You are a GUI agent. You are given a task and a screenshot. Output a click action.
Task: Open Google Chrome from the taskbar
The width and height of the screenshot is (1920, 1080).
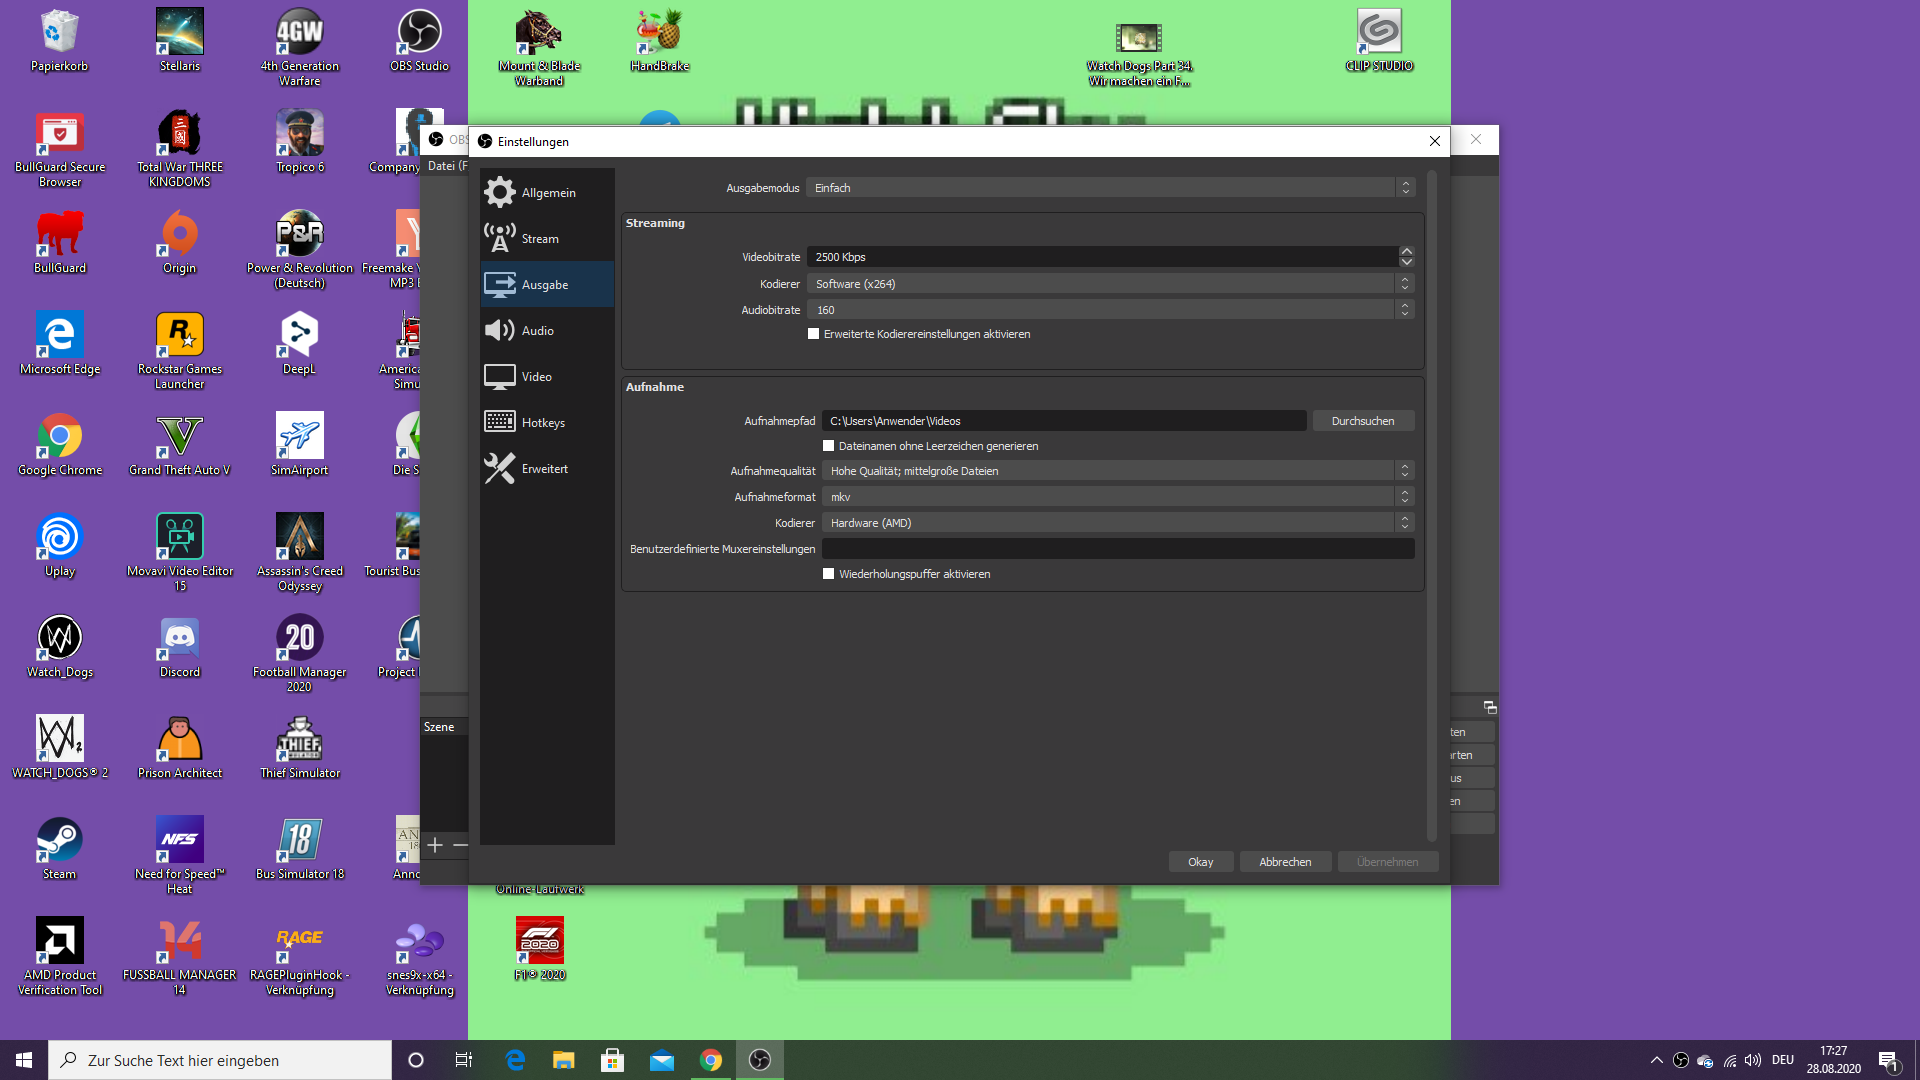[711, 1060]
